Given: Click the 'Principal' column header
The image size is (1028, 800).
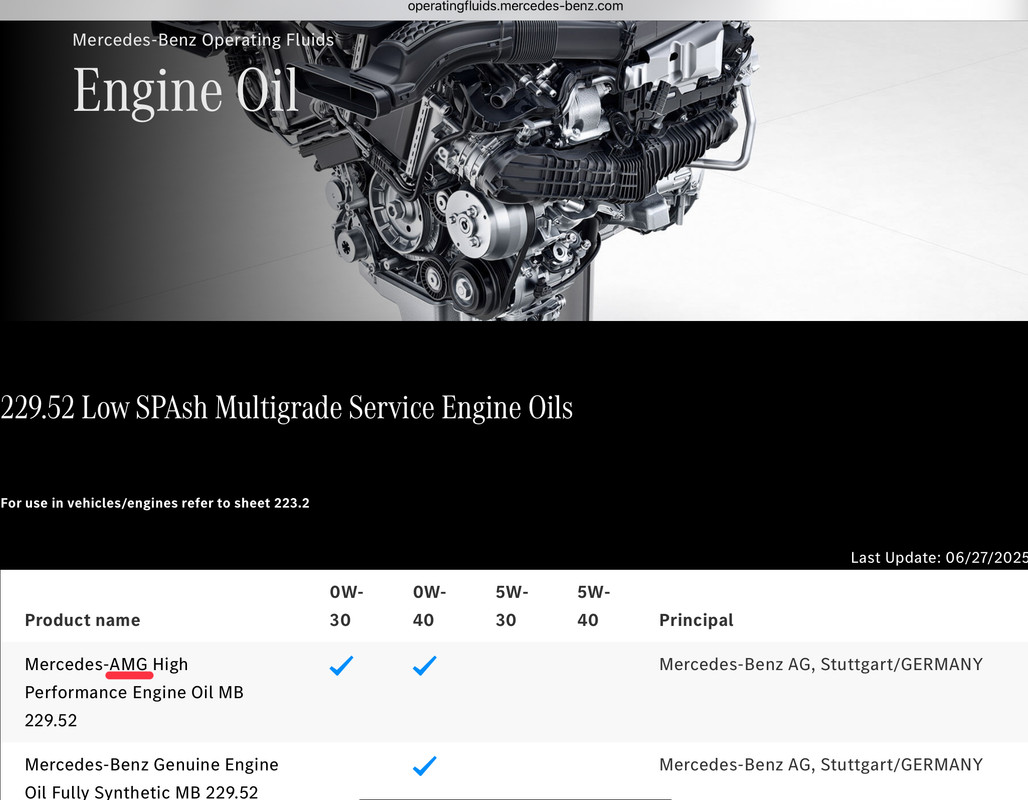Looking at the screenshot, I should coord(696,620).
